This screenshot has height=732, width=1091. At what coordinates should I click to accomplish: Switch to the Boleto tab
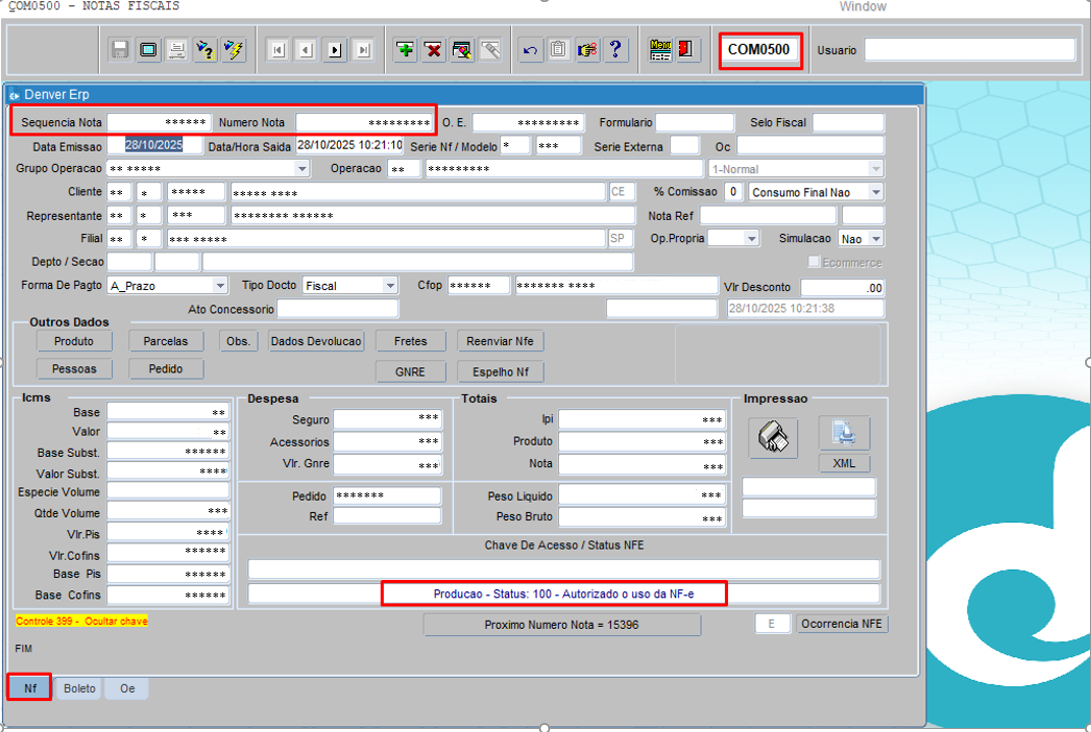point(79,688)
